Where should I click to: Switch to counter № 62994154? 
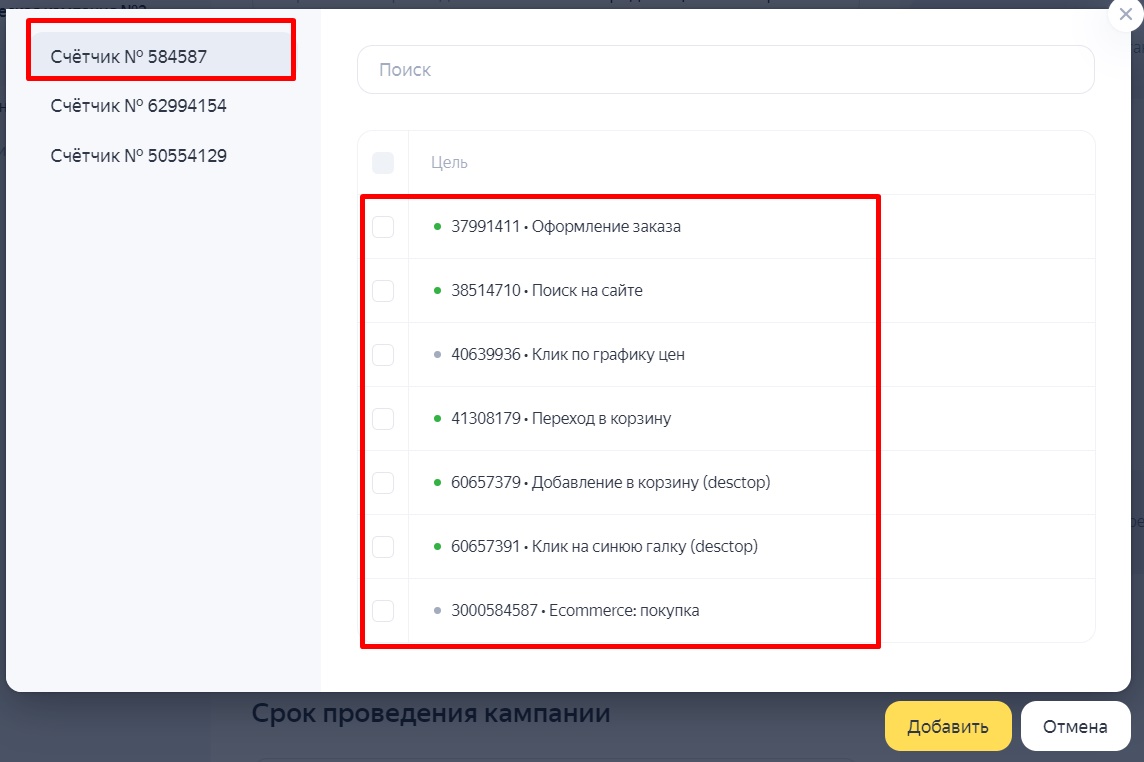[139, 106]
